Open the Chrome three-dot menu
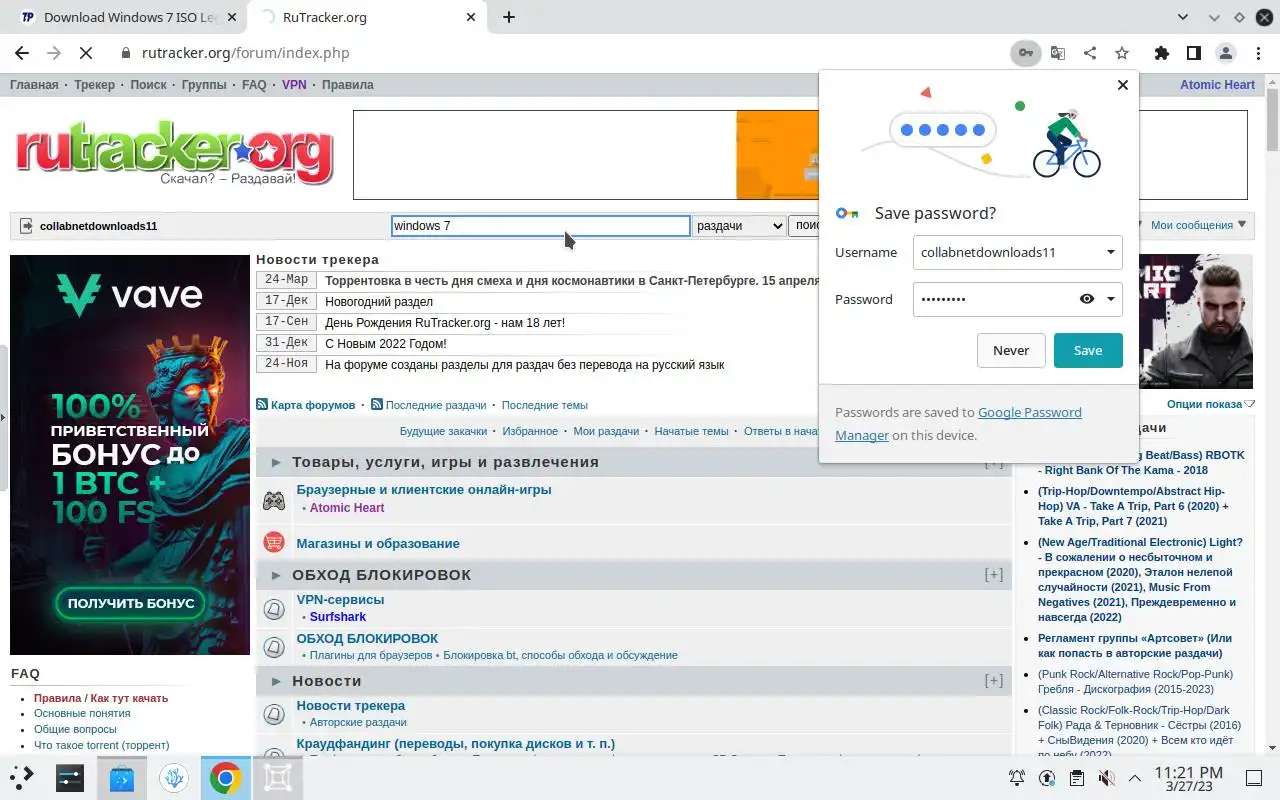Screen dimensions: 1280x800 (1258, 53)
